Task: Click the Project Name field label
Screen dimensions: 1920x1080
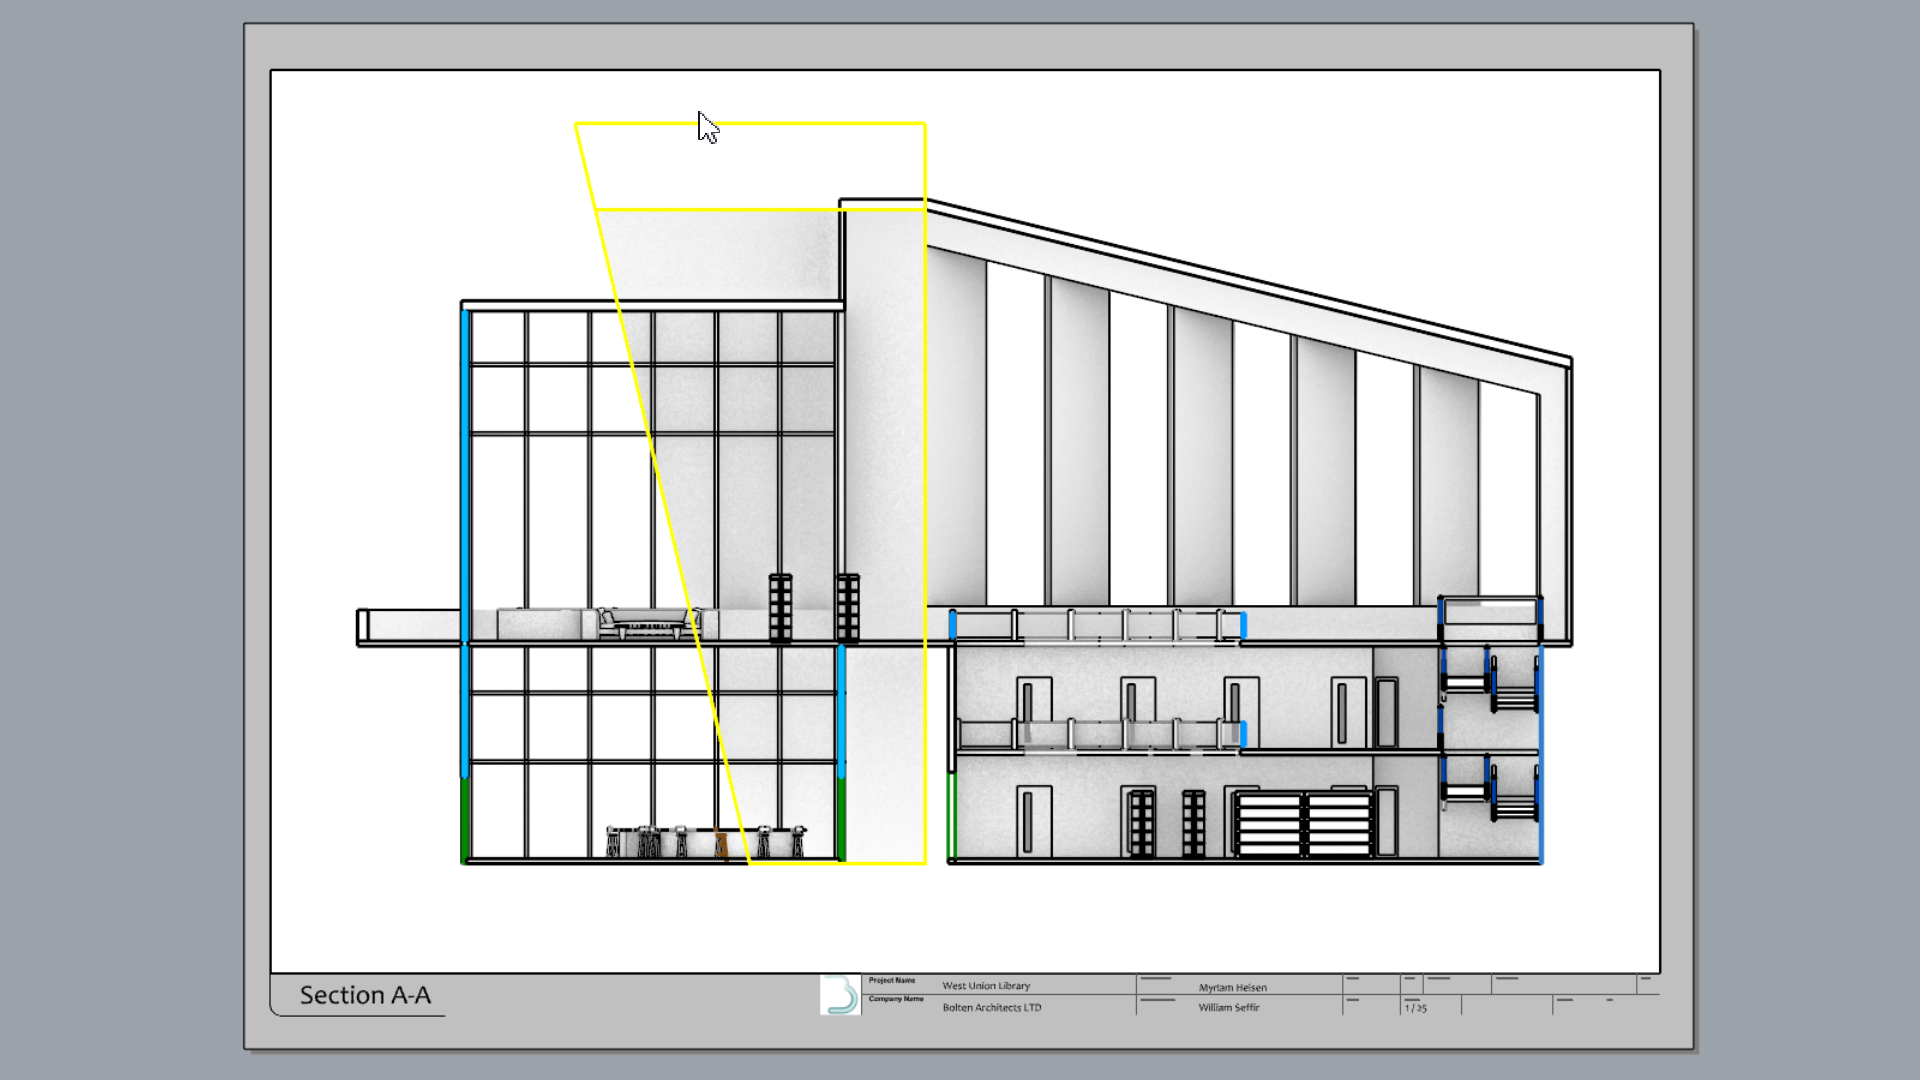Action: click(891, 981)
